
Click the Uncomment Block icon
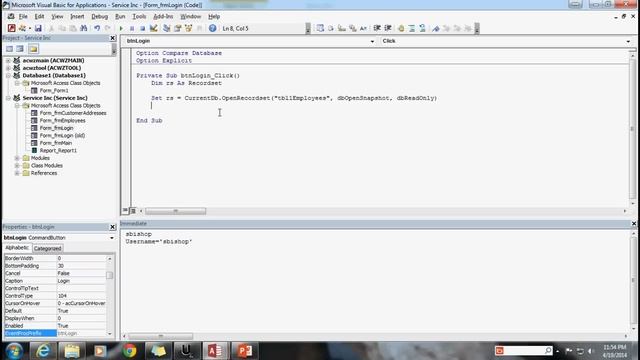tap(422, 28)
